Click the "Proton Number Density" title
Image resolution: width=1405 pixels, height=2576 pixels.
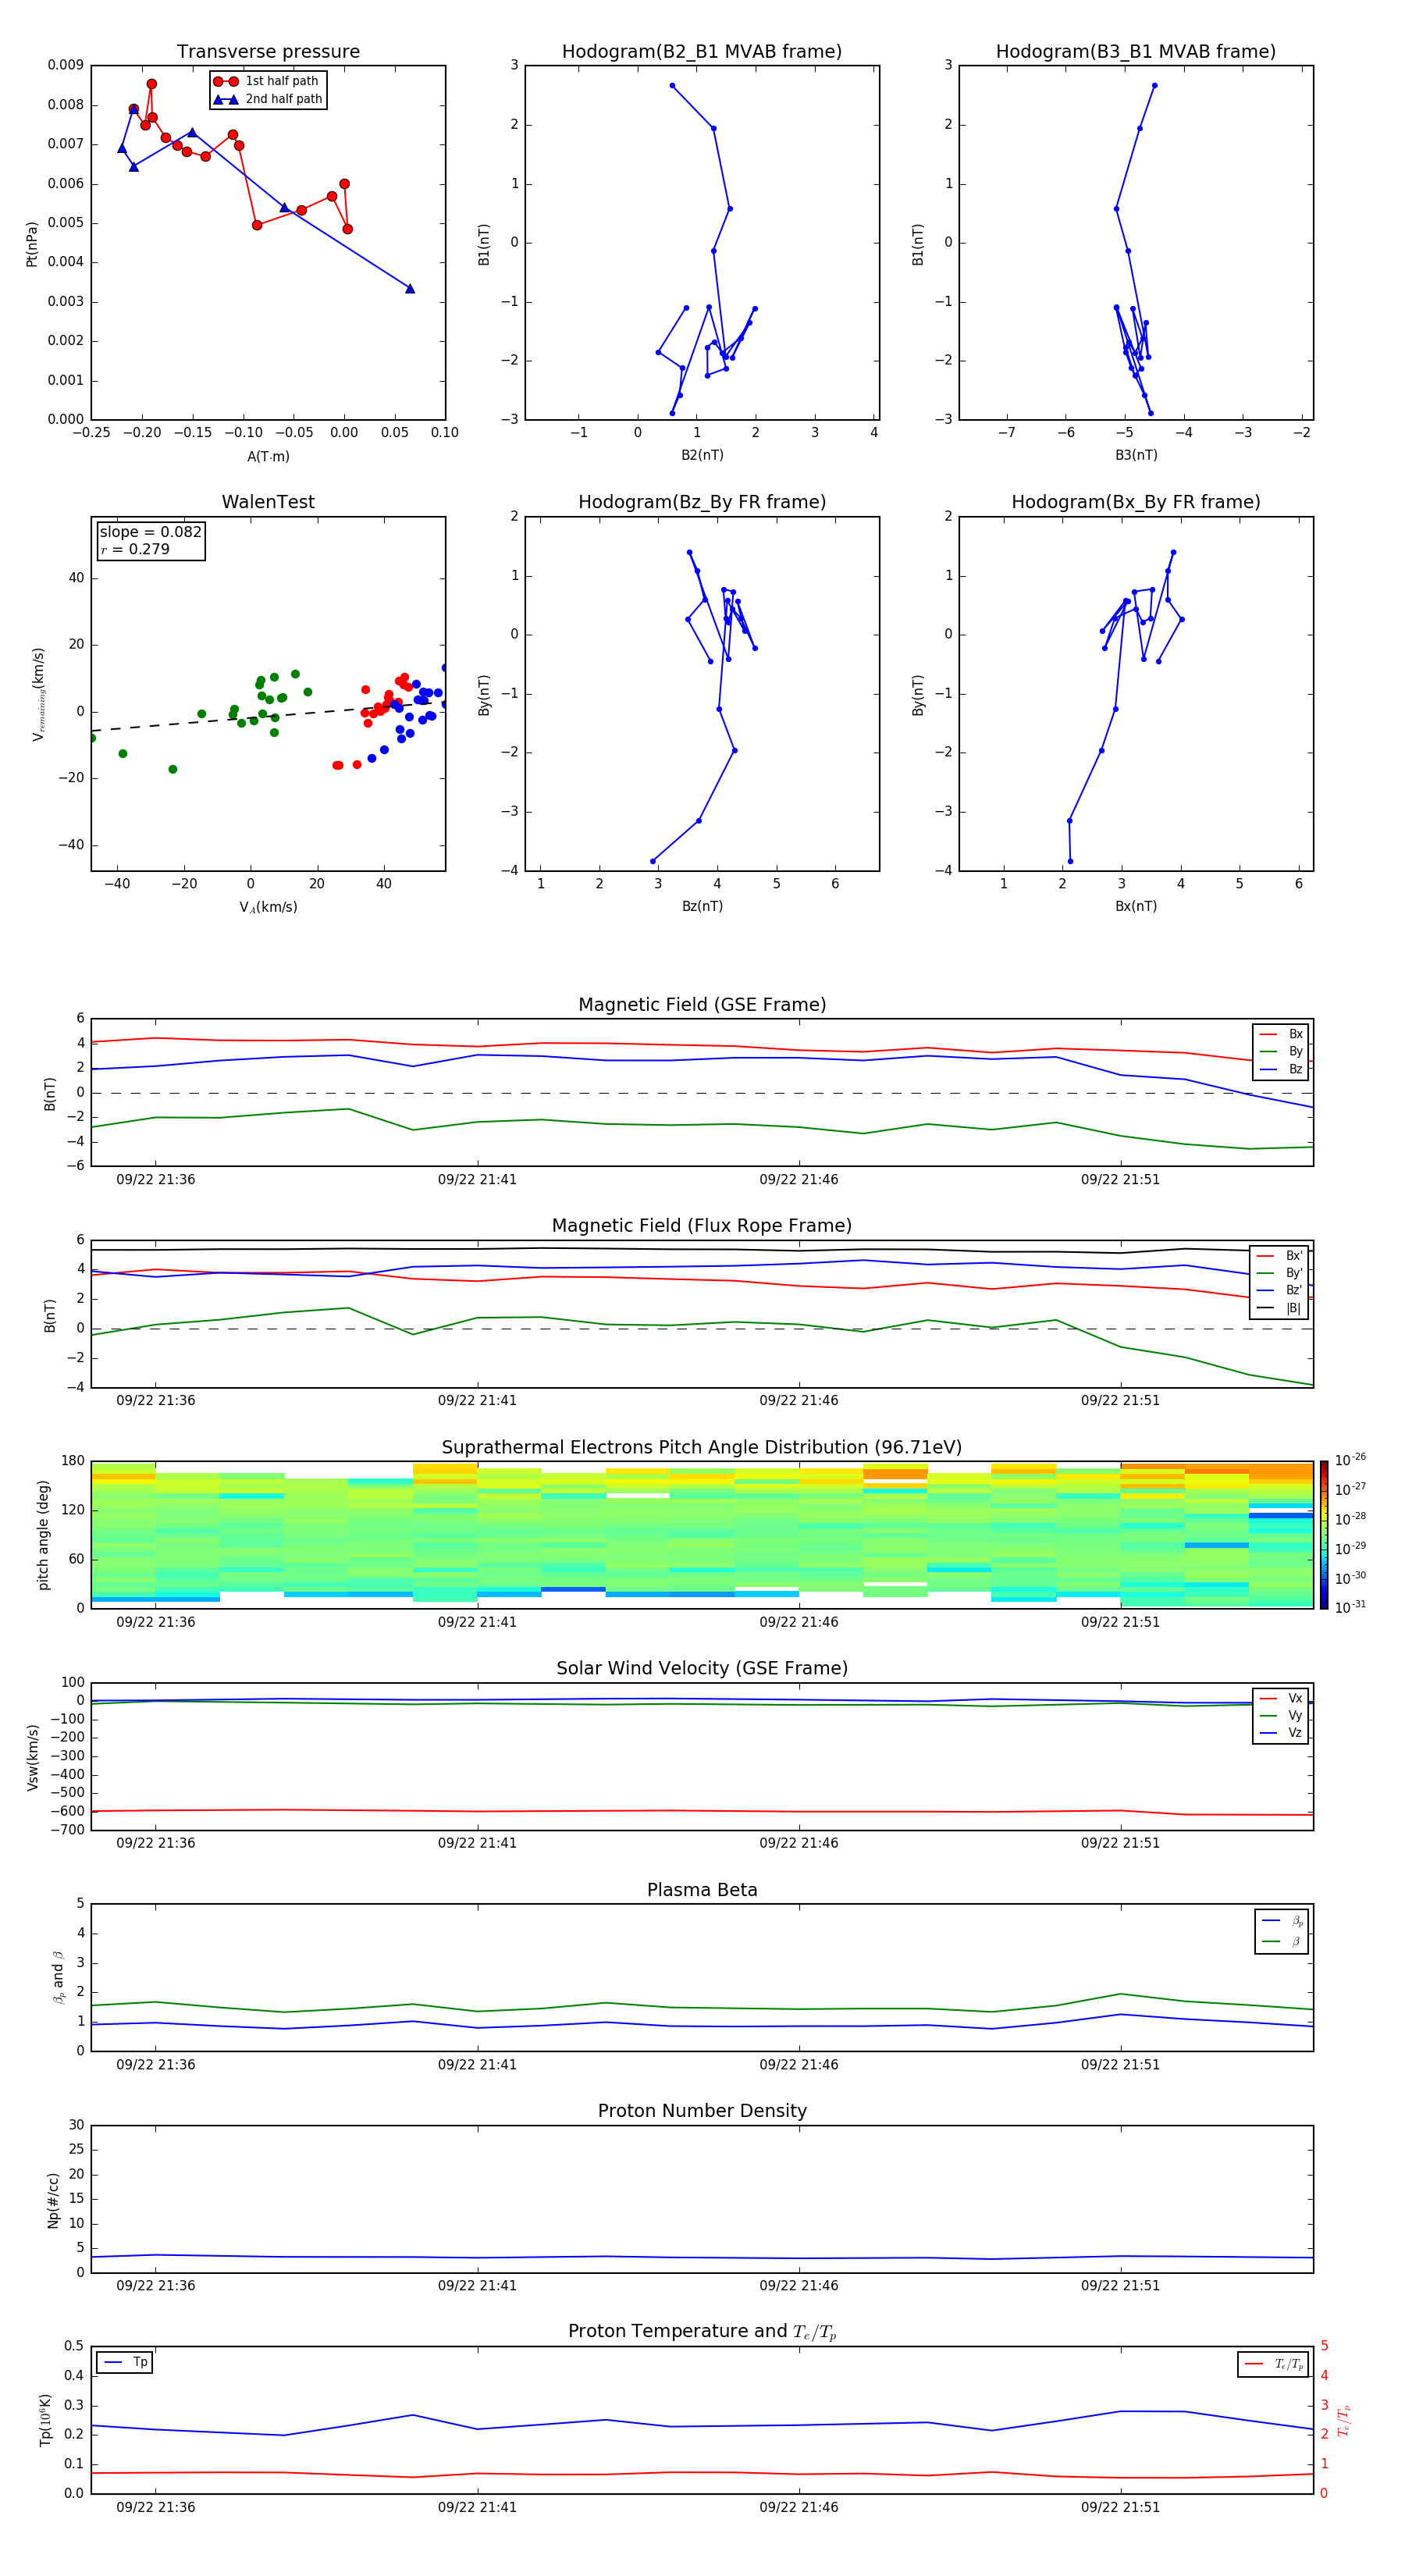pos(702,2111)
